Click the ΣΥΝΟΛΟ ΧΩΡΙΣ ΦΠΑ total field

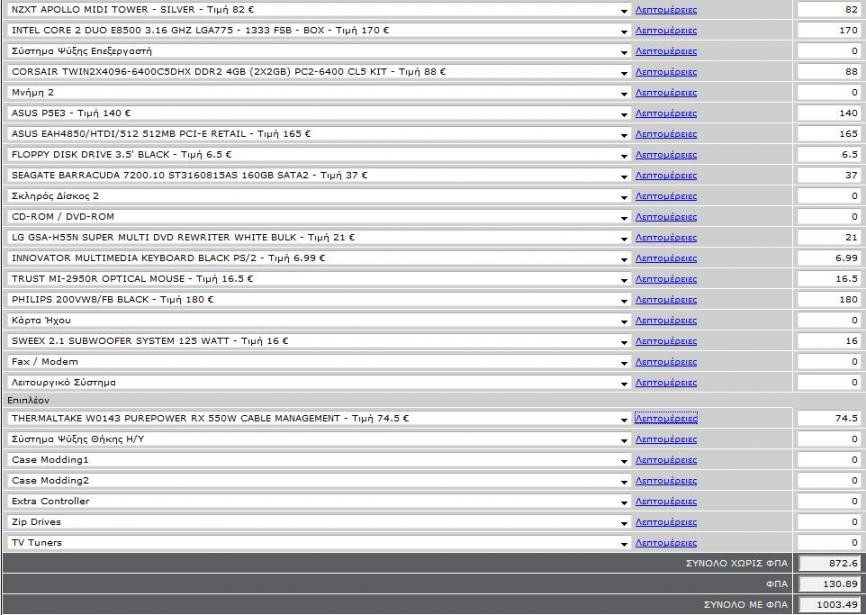coord(830,564)
